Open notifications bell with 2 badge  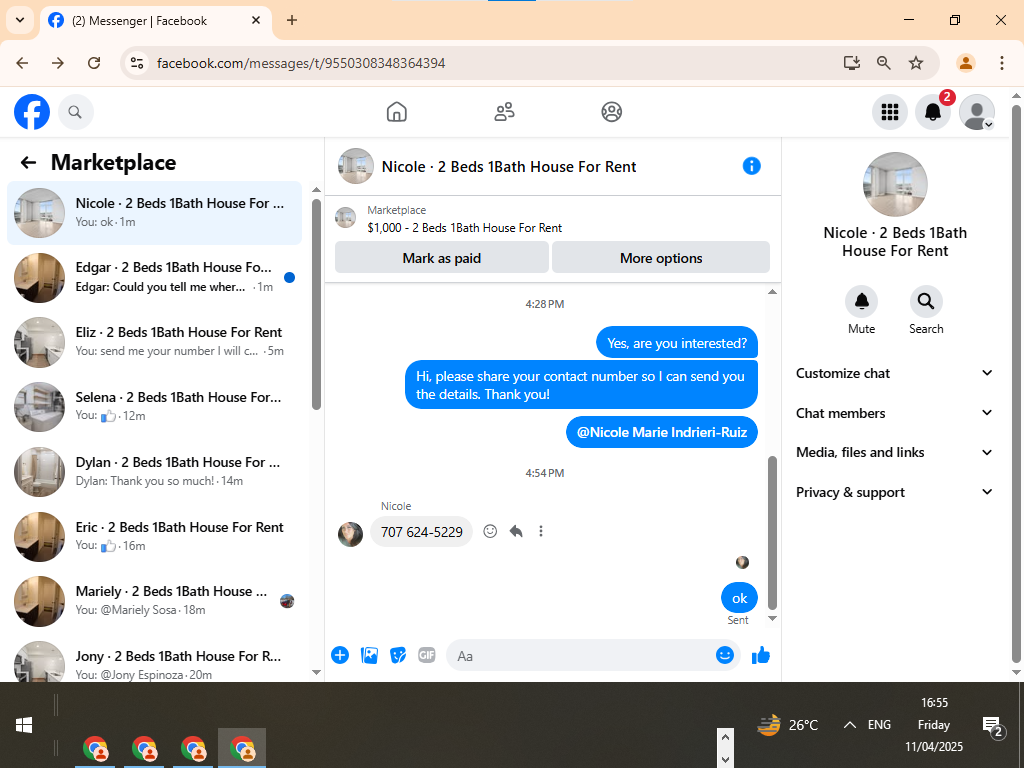tap(933, 112)
